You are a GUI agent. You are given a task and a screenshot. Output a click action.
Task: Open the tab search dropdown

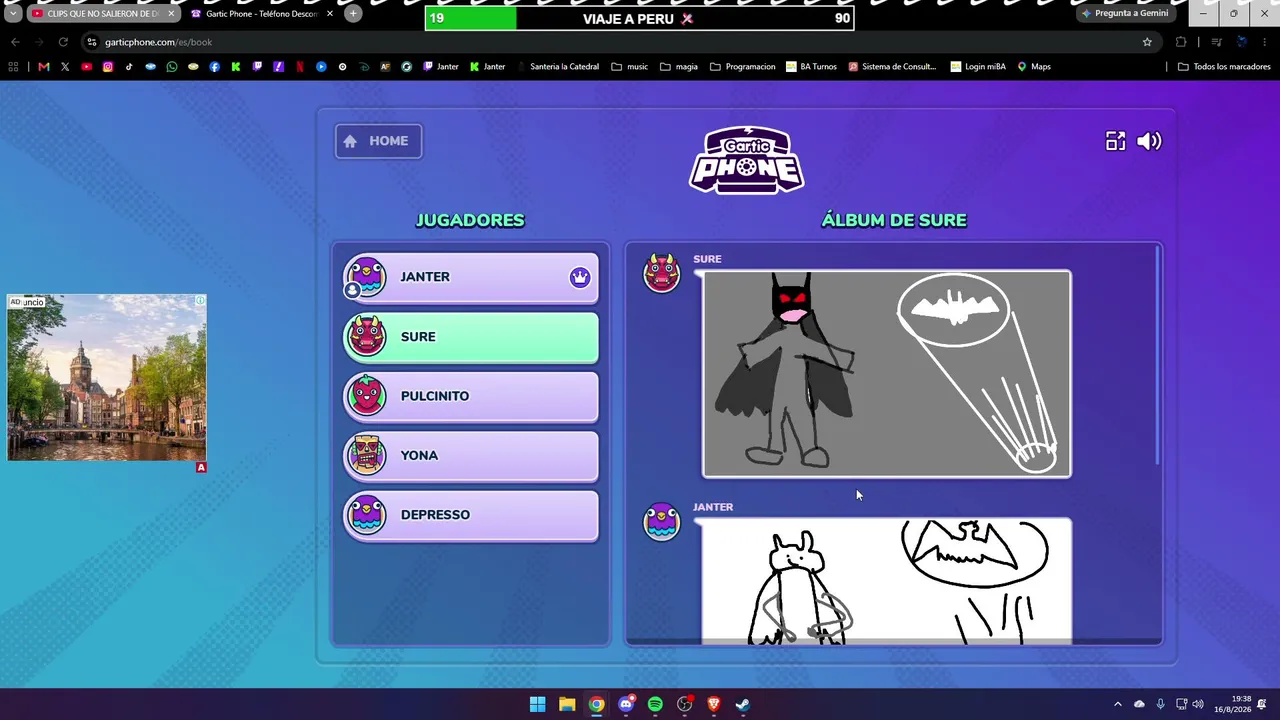coord(13,14)
